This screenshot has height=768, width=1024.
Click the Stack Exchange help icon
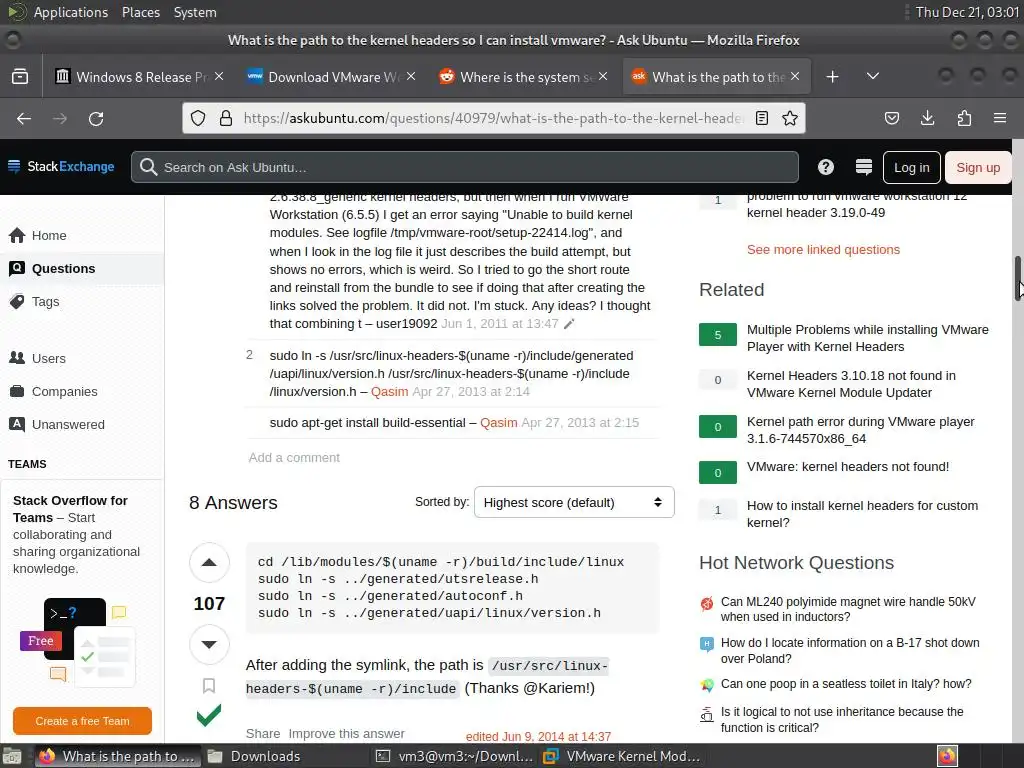[825, 167]
